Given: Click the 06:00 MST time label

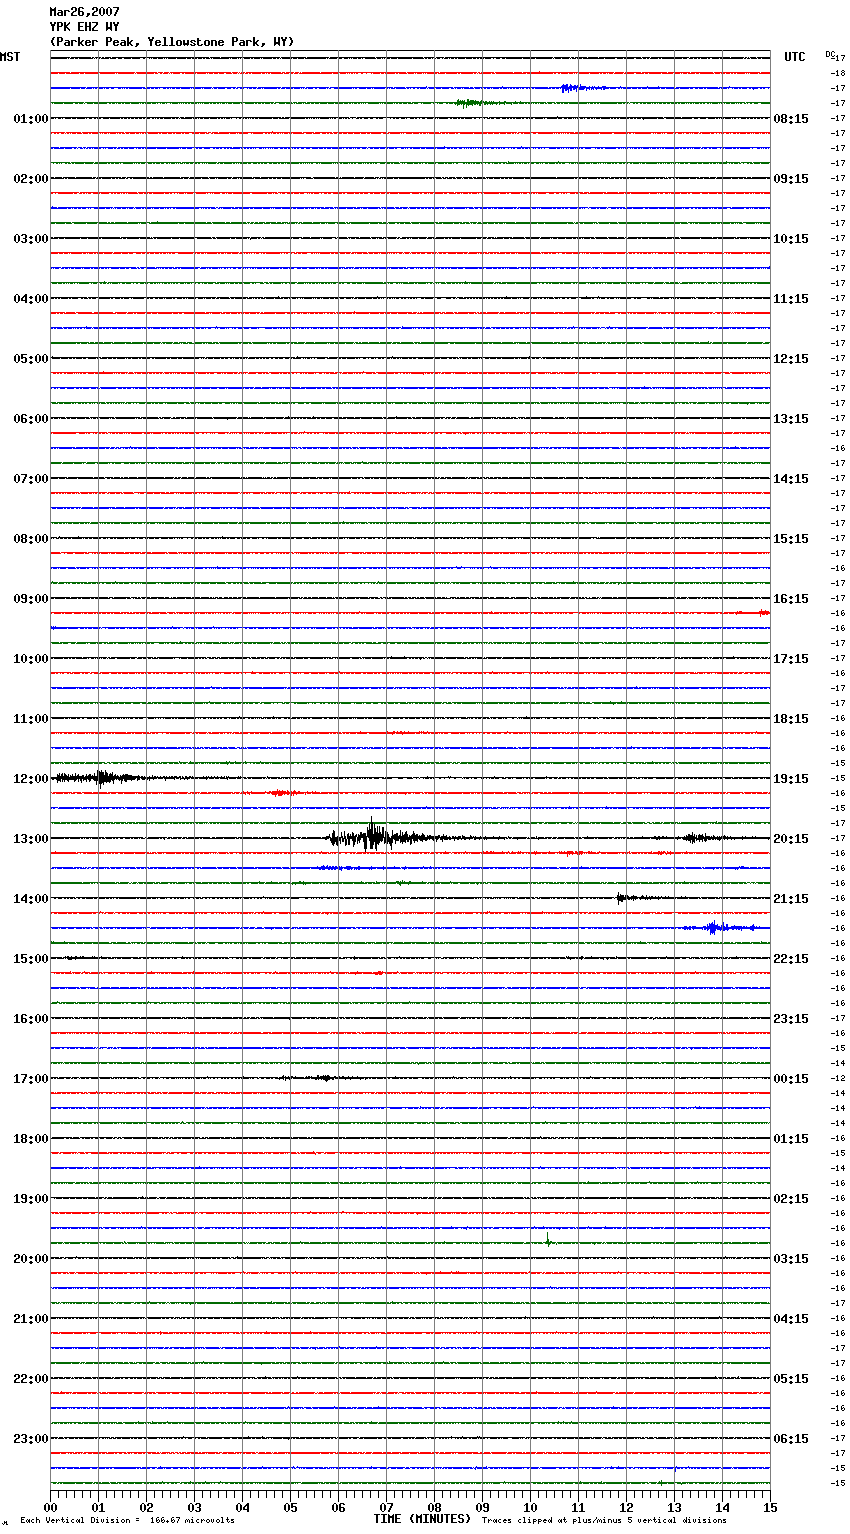Looking at the screenshot, I should pyautogui.click(x=31, y=419).
